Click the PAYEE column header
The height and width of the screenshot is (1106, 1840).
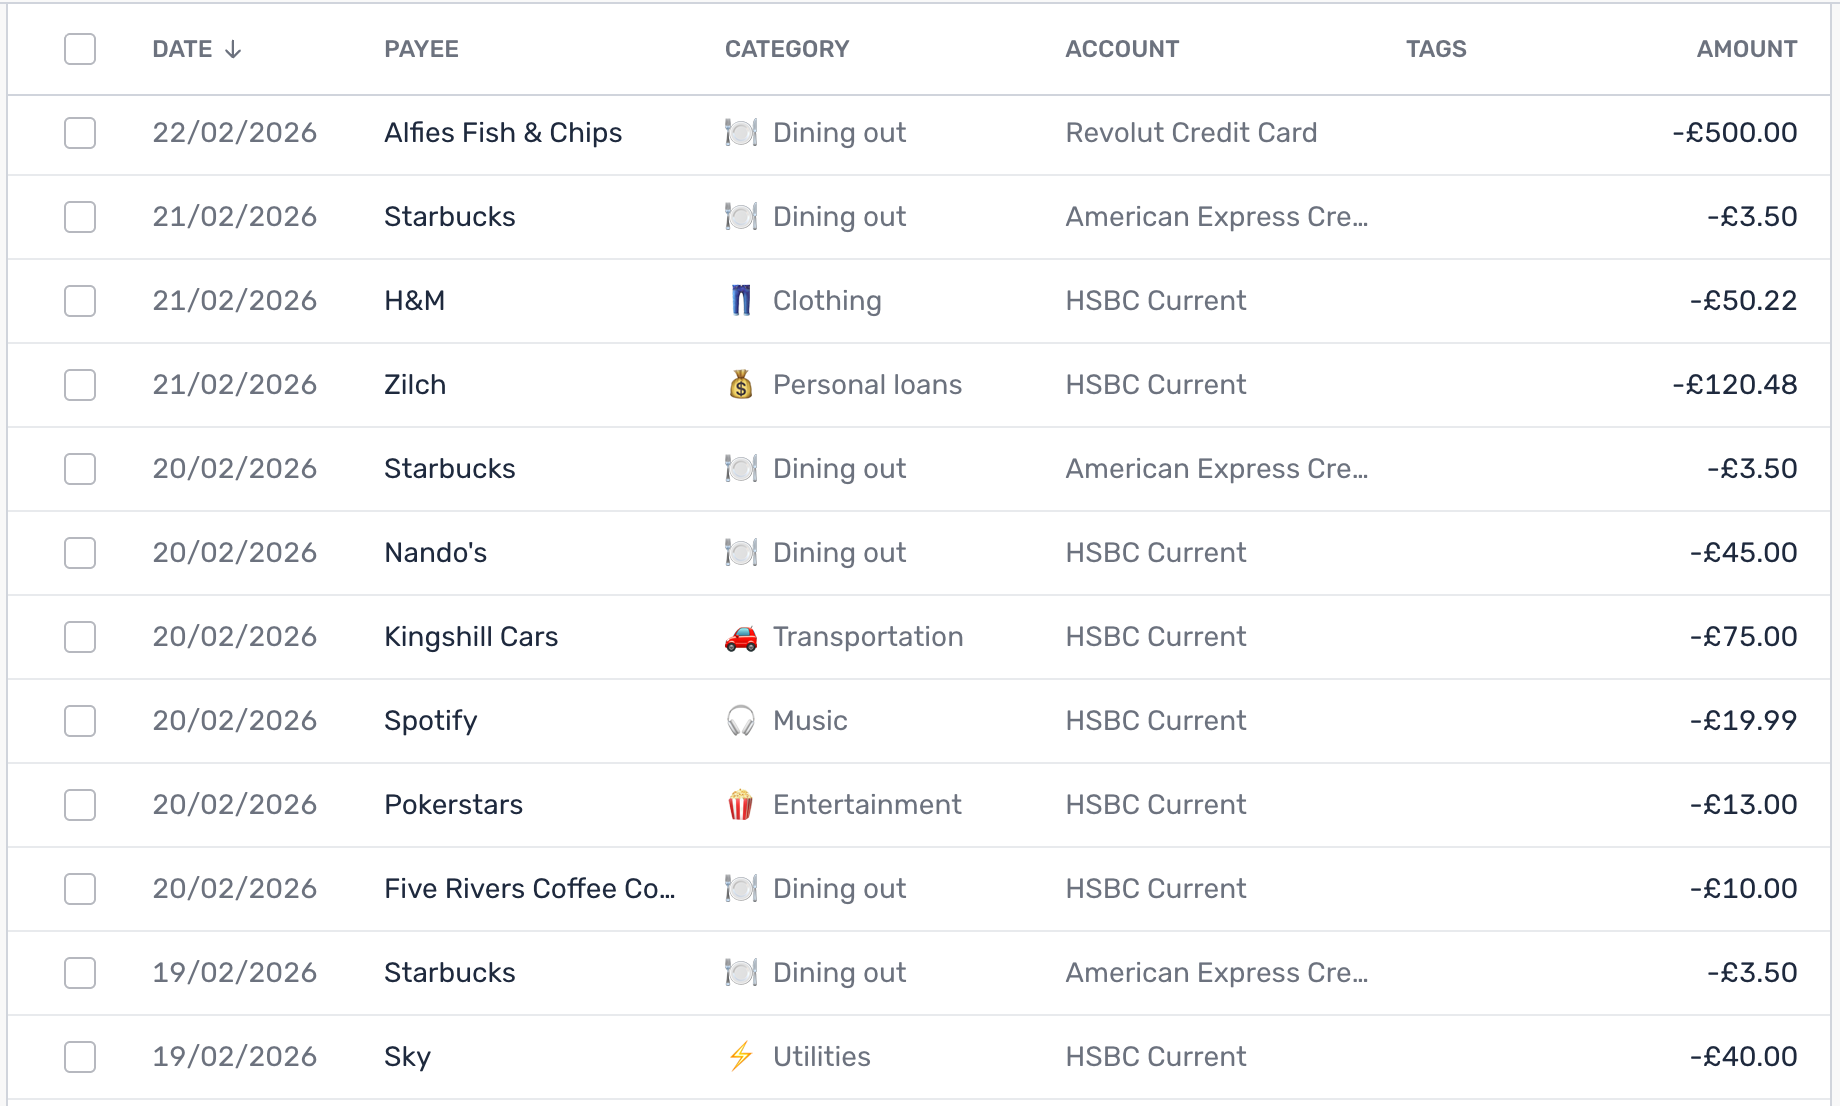(x=421, y=48)
